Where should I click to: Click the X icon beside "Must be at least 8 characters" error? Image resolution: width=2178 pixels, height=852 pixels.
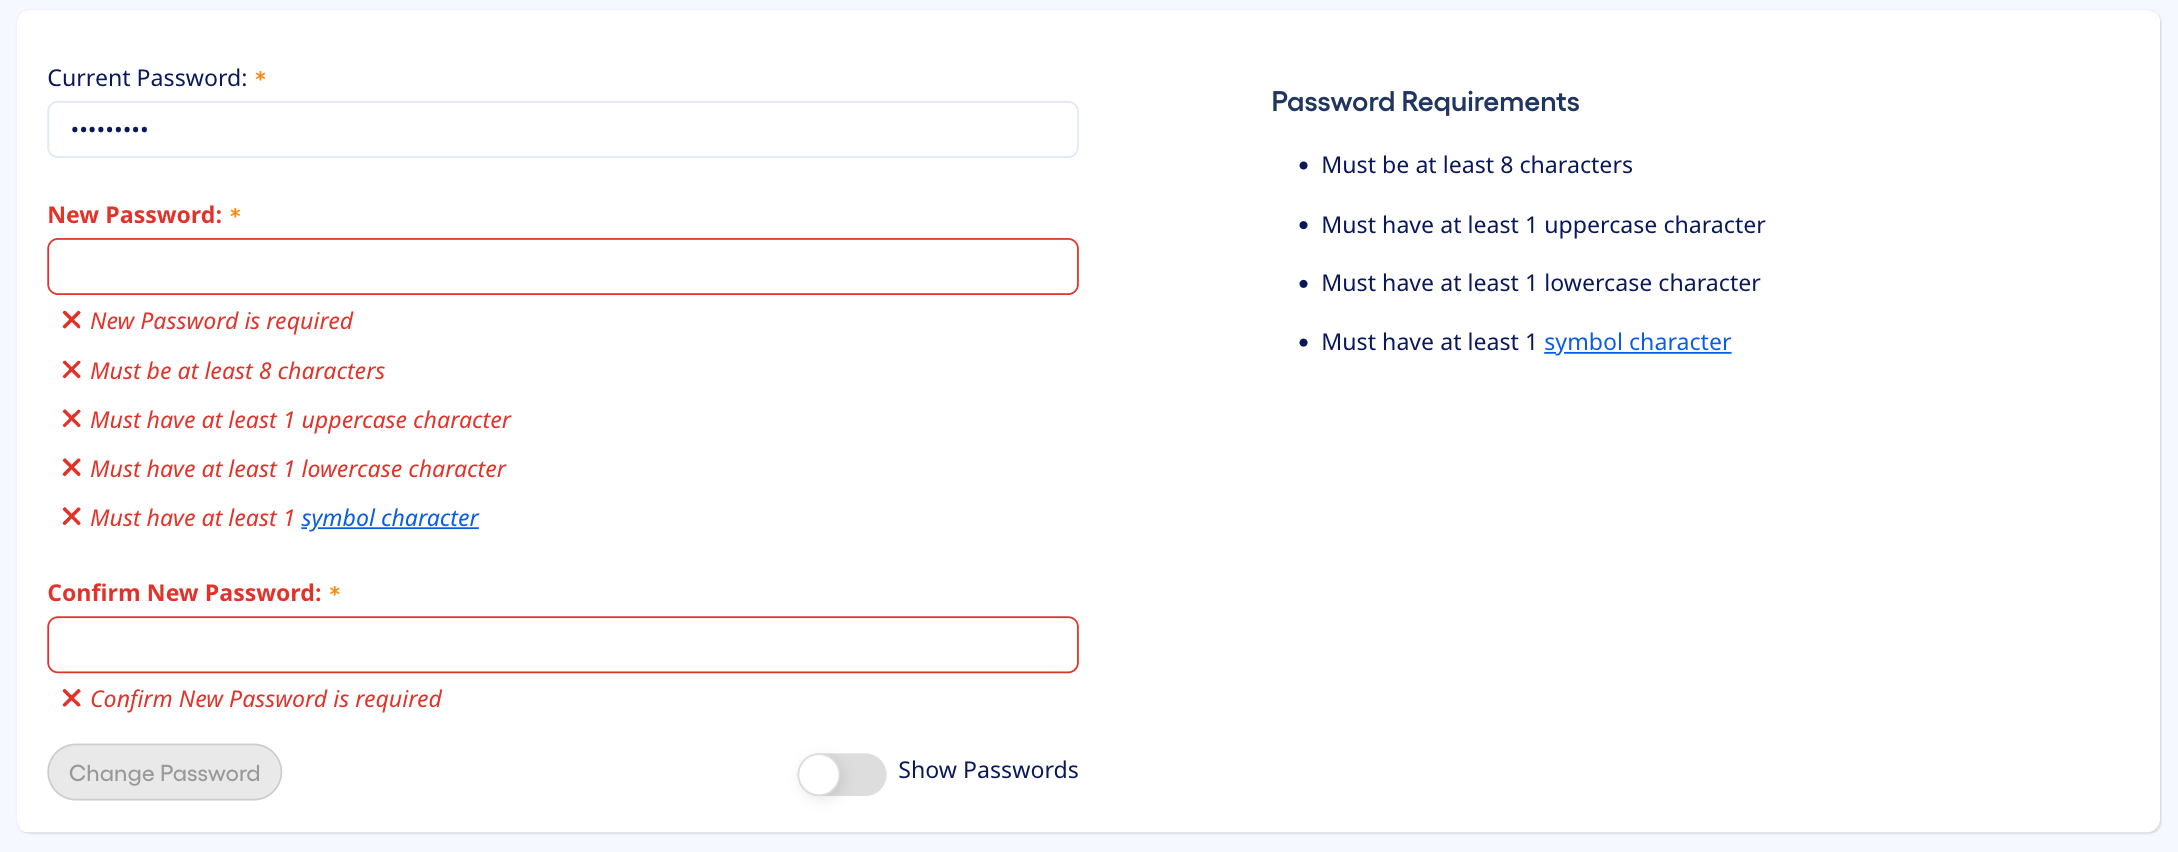tap(71, 370)
